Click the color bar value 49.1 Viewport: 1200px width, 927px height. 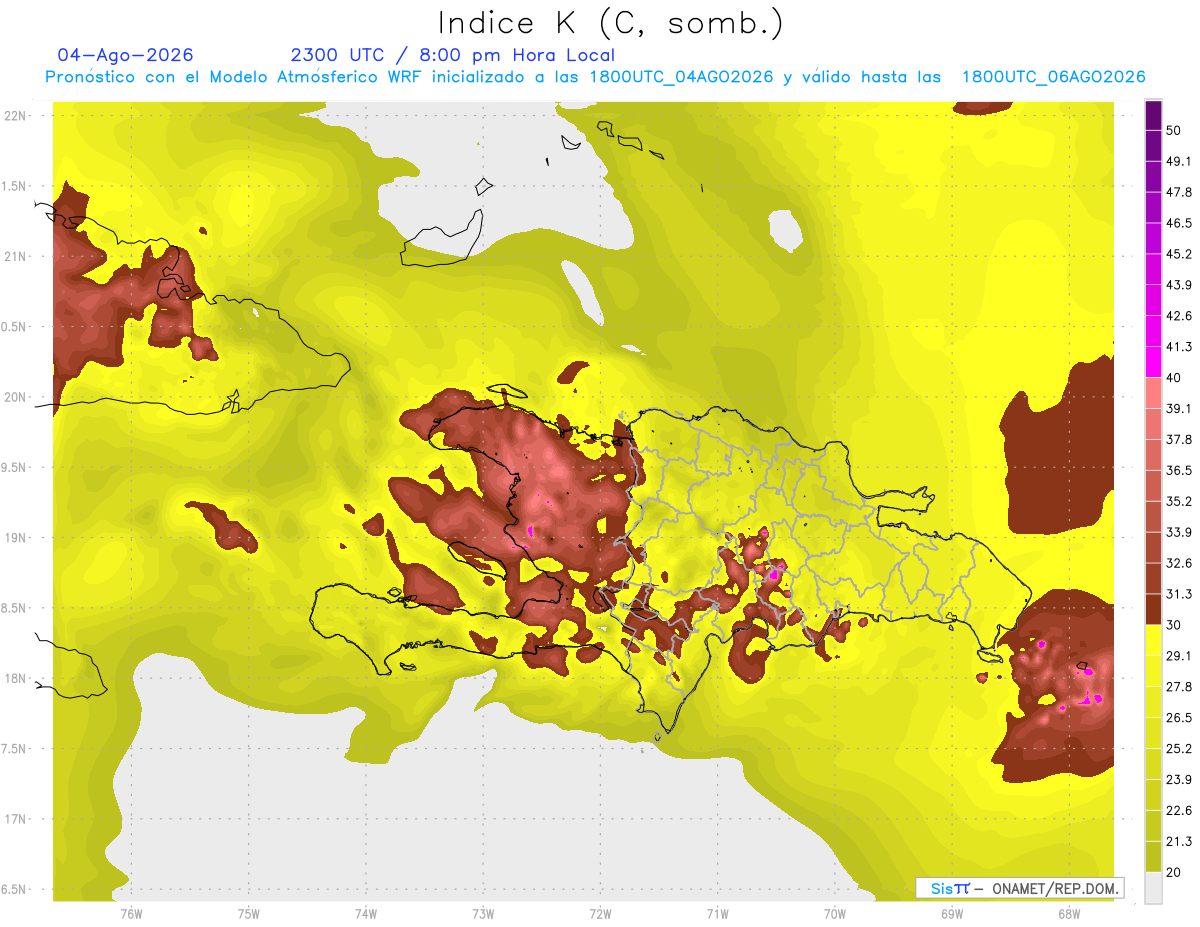coord(1179,162)
